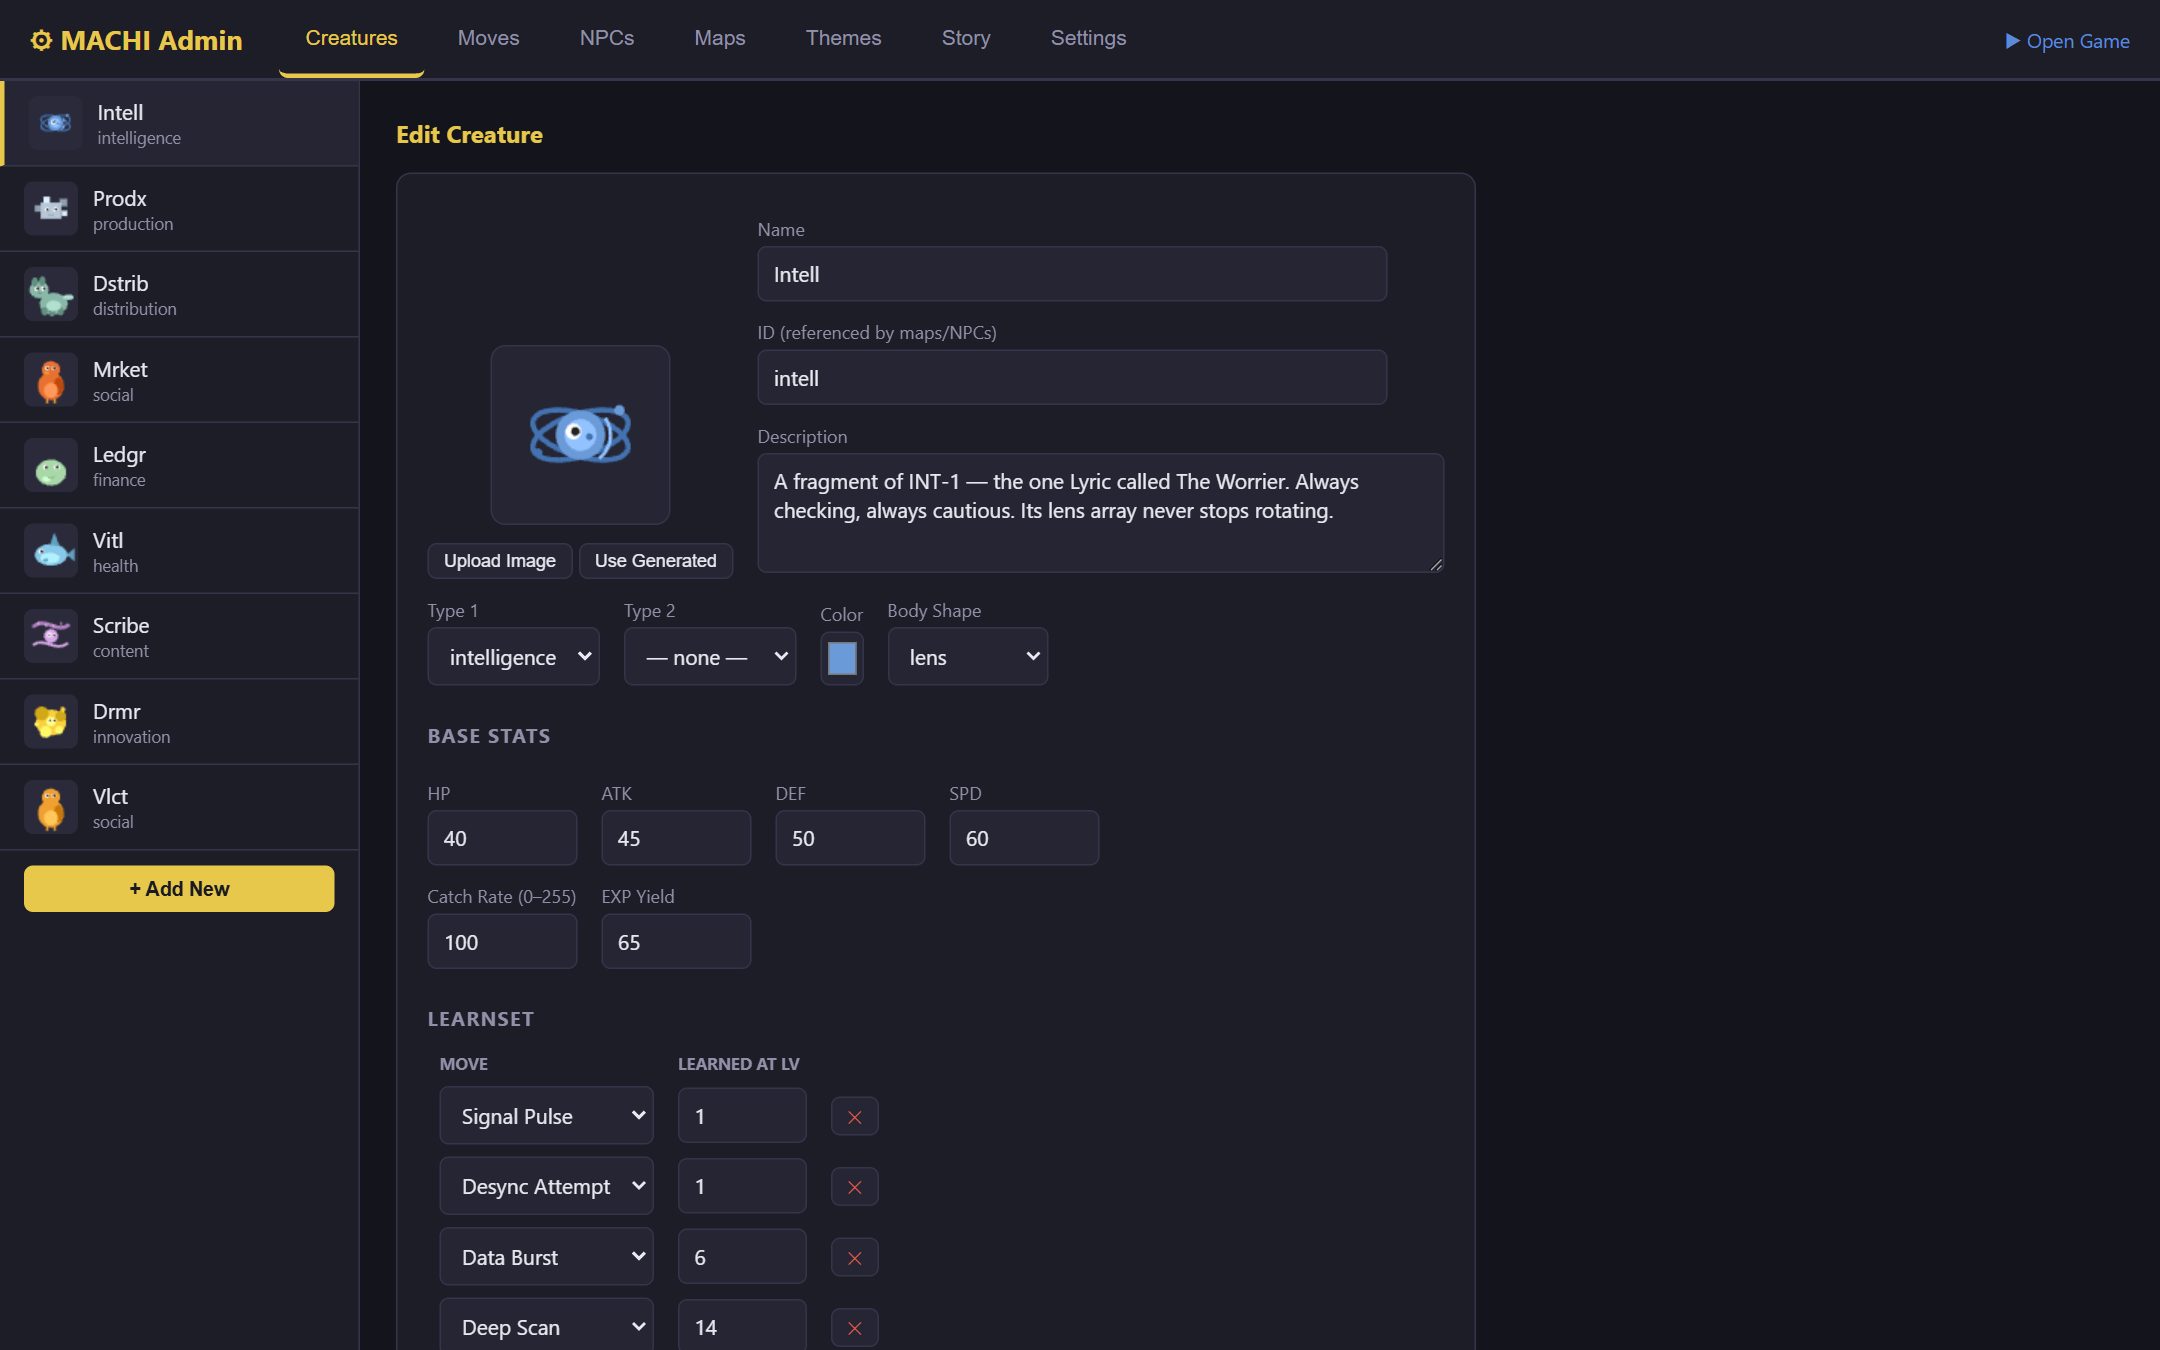This screenshot has width=2160, height=1350.
Task: Select the Drmr yellow creature icon
Action: click(51, 722)
